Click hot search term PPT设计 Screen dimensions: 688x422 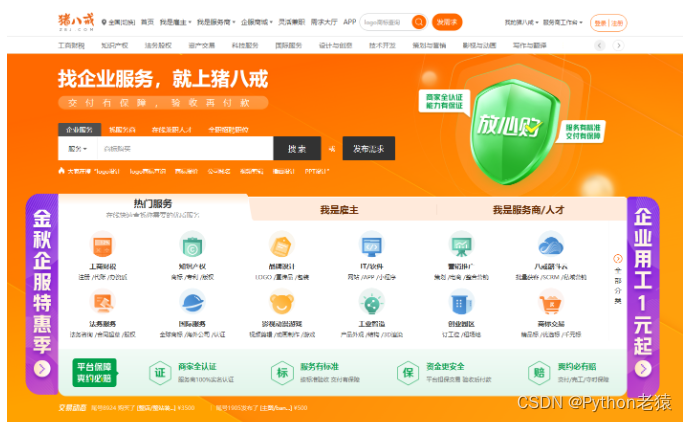pyautogui.click(x=317, y=171)
